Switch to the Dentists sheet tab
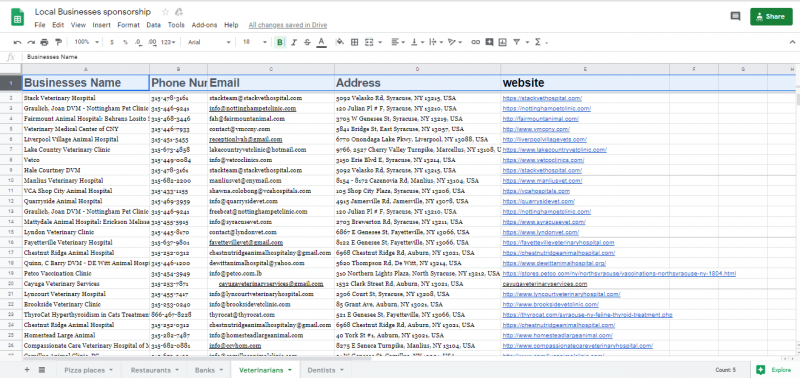 point(326,370)
